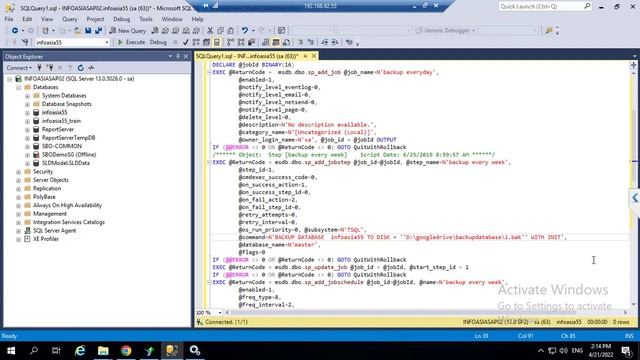Viewport: 640px width, 360px height.
Task: Open the View menu
Action: coord(47,19)
